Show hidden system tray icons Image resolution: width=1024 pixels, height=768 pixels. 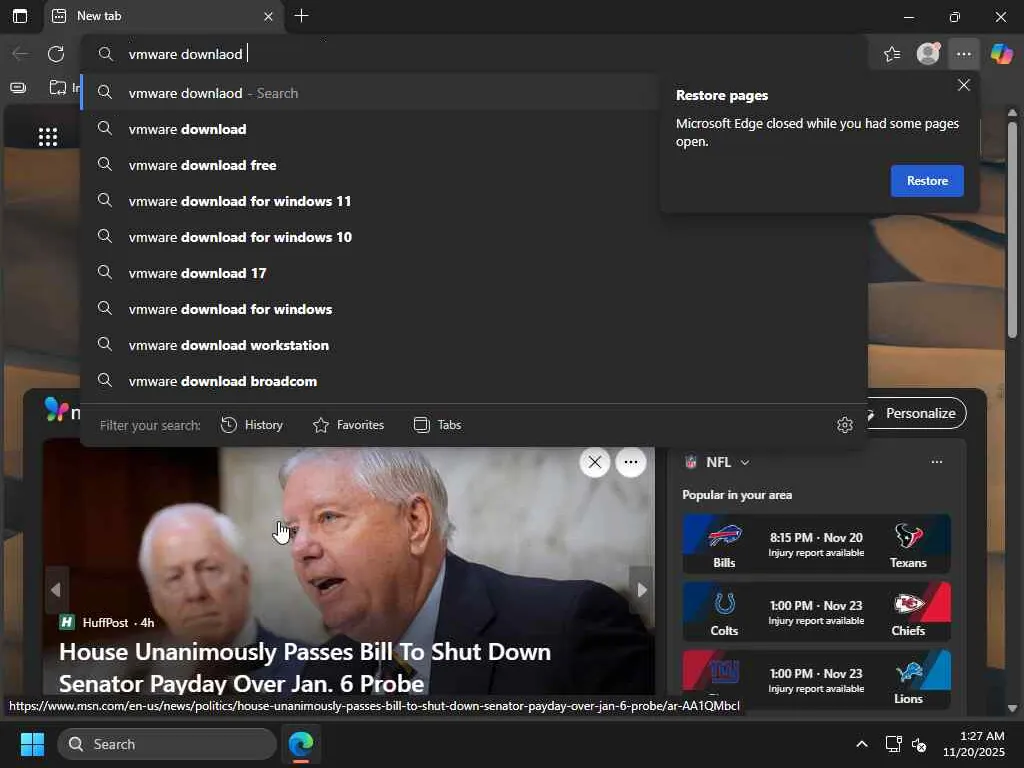(861, 744)
